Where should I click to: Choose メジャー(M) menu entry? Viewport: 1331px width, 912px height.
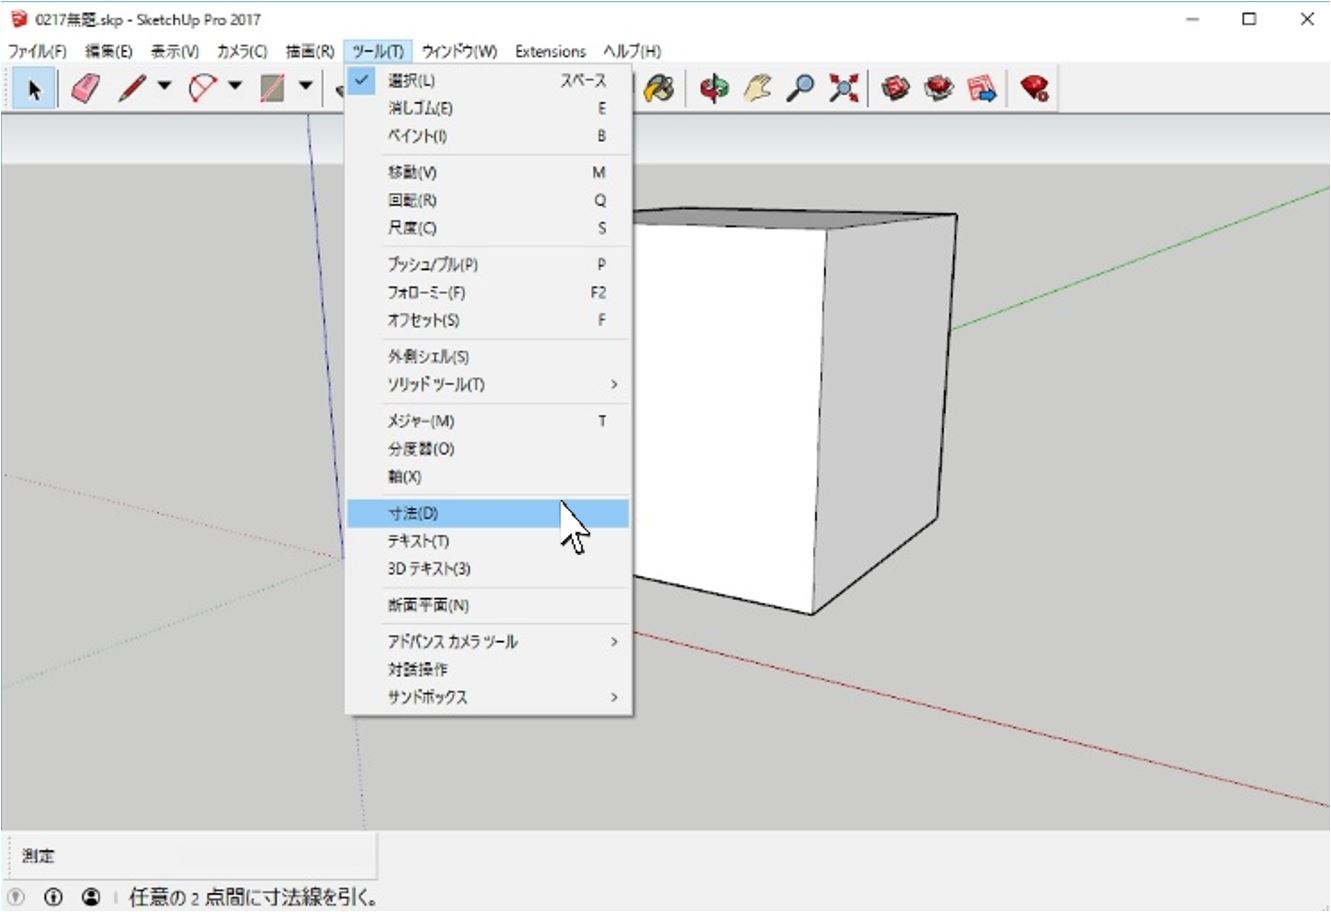(x=488, y=422)
